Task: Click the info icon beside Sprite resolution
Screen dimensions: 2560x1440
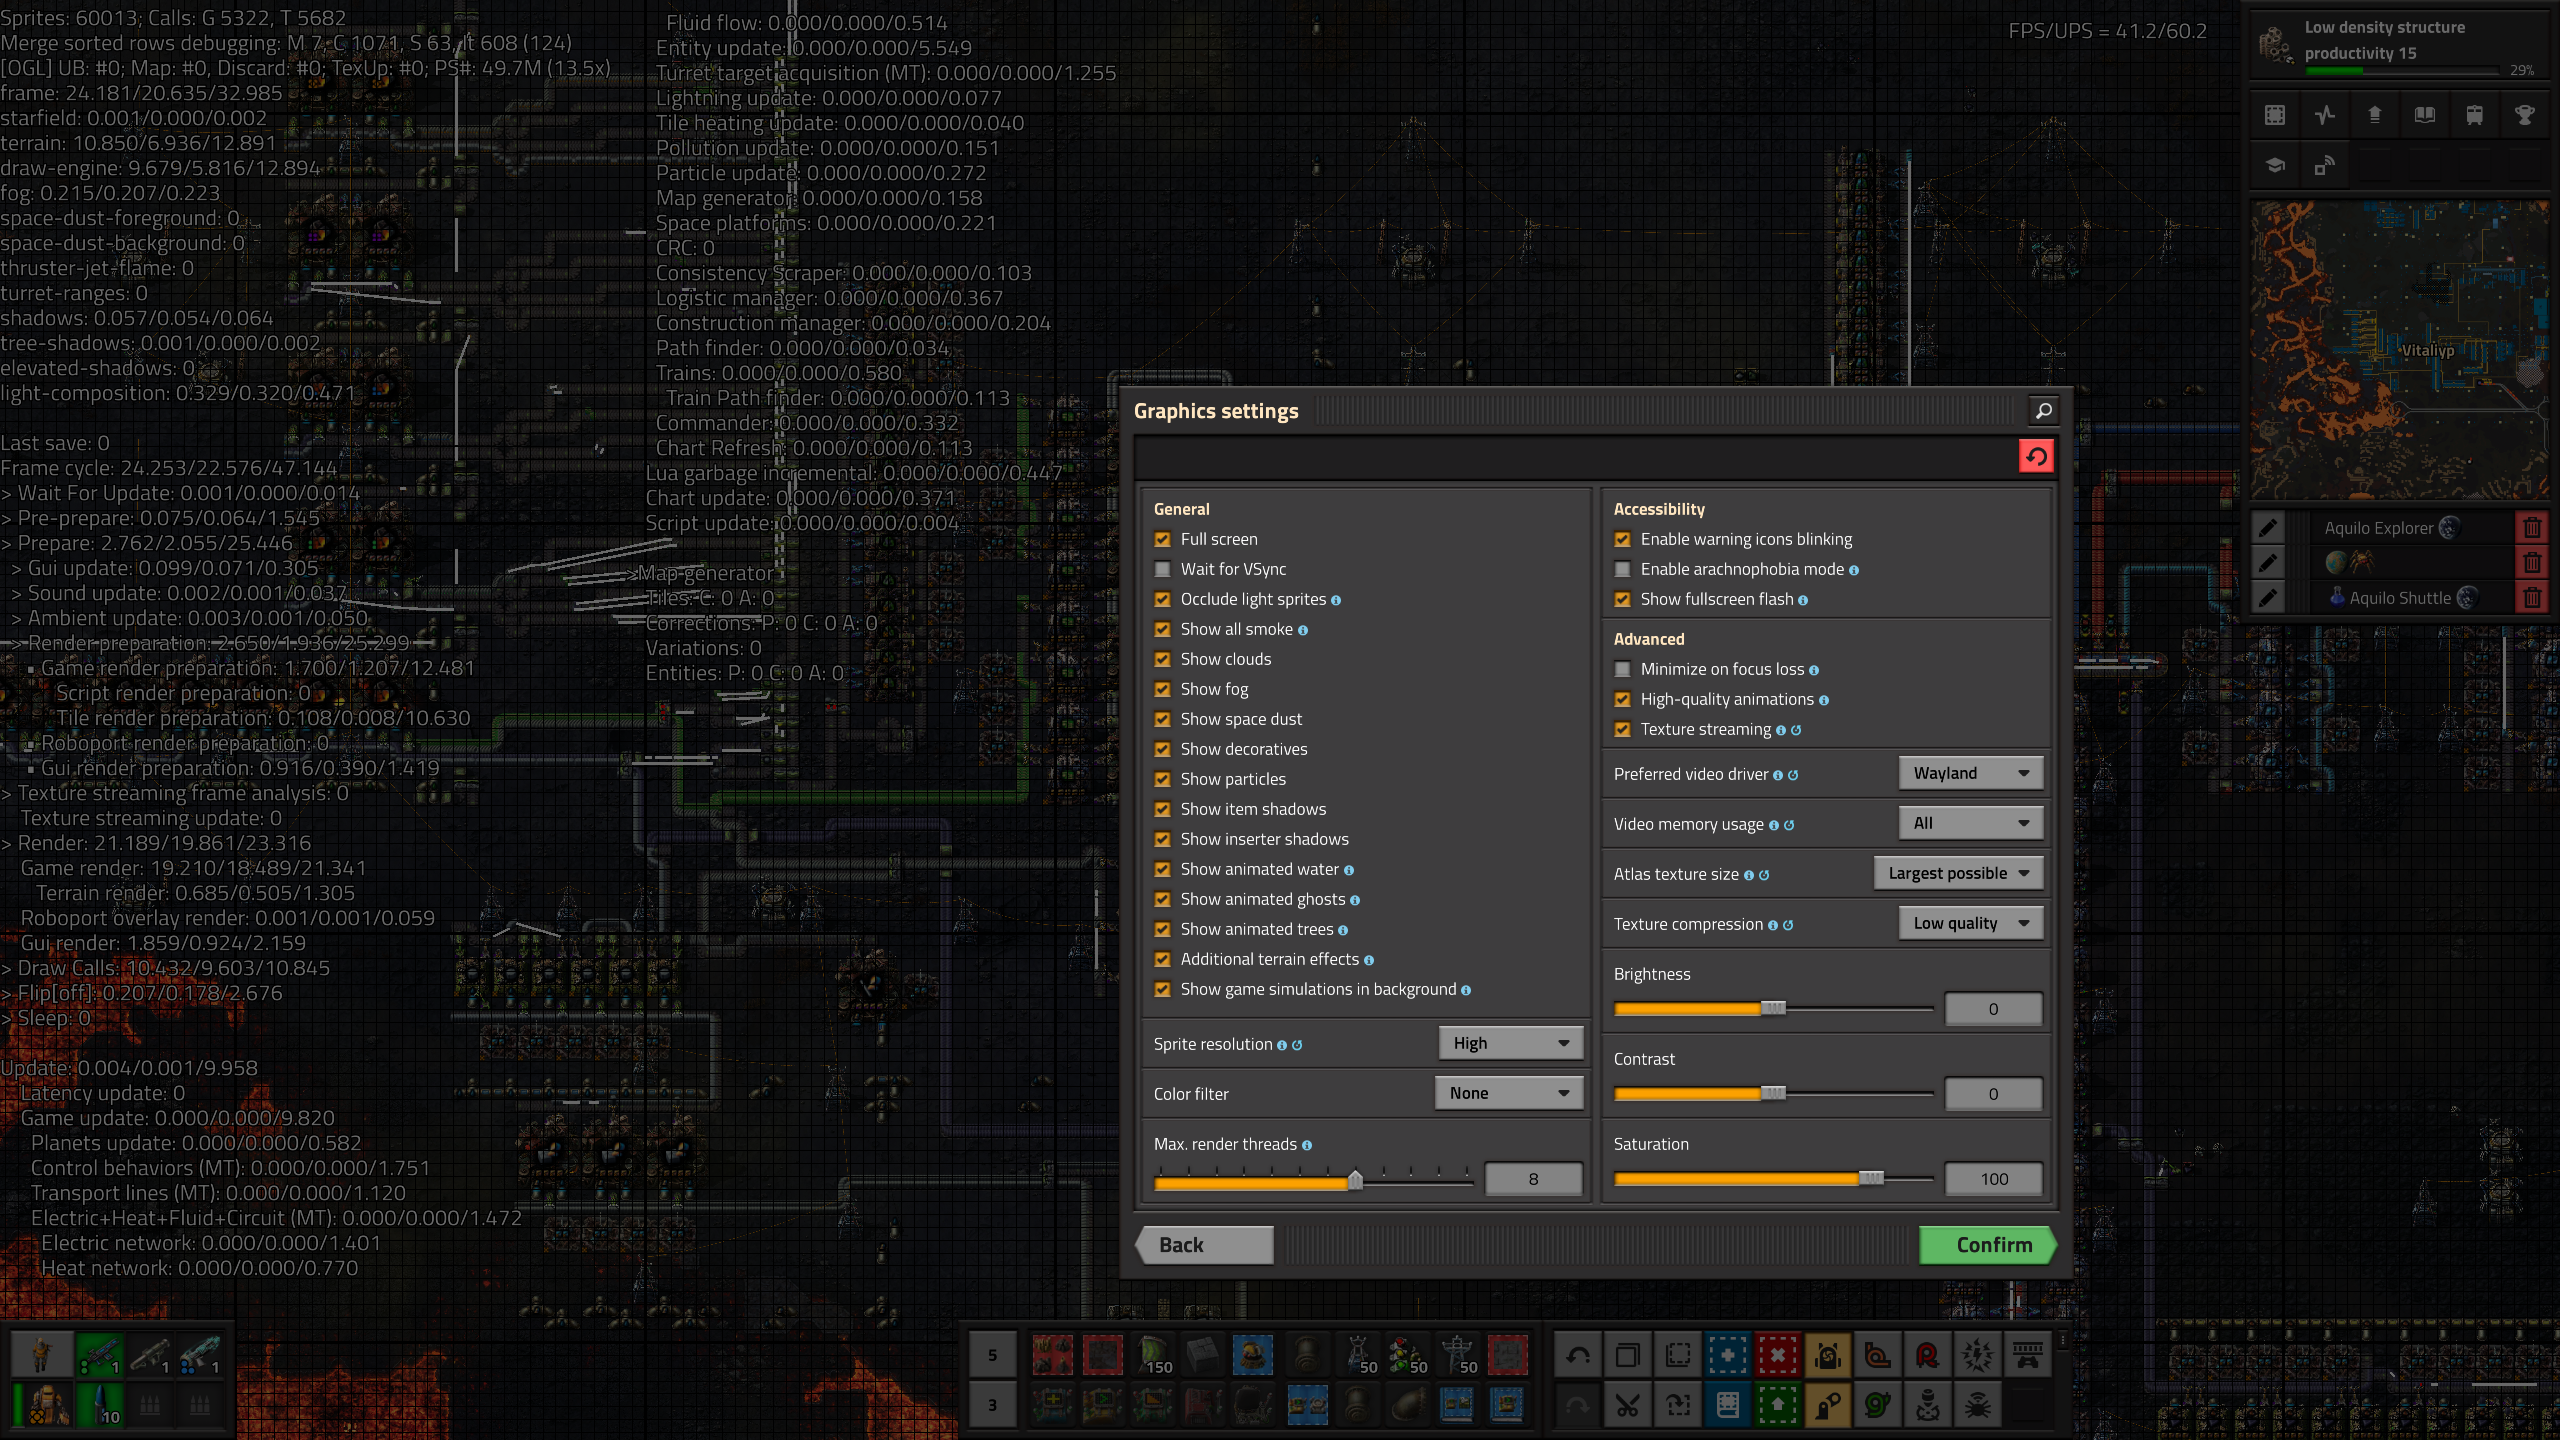Action: coord(1282,1045)
